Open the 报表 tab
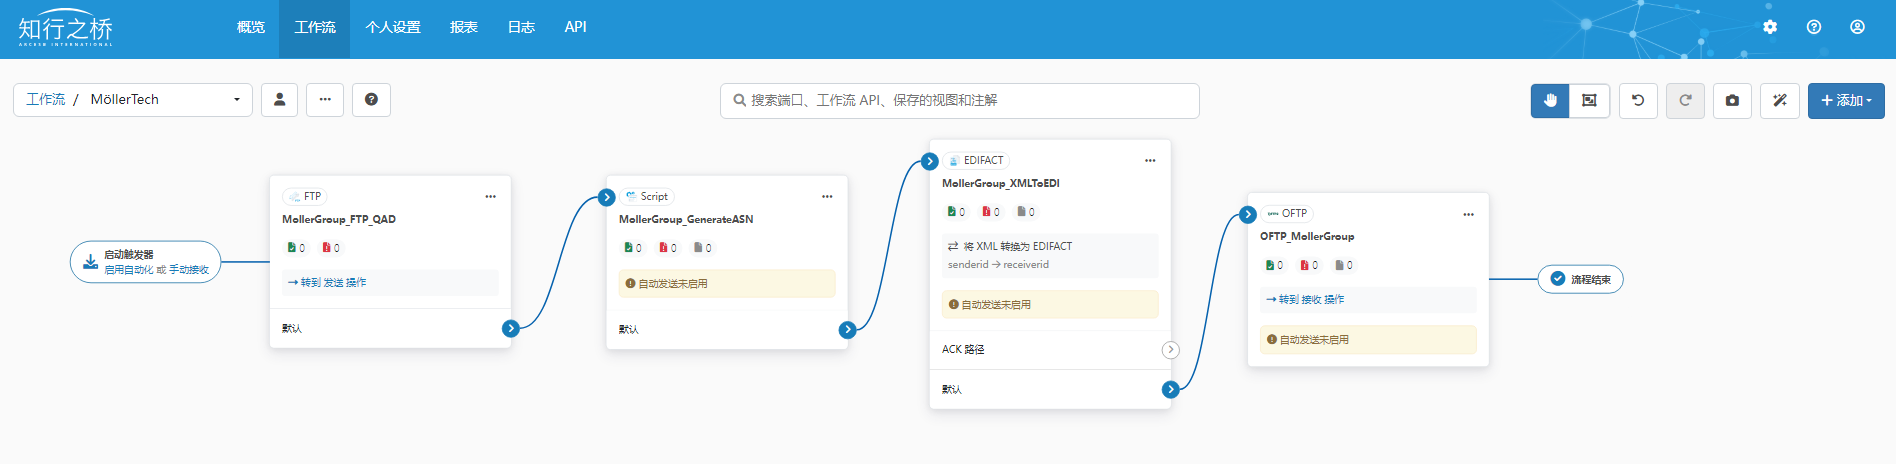 (x=464, y=28)
